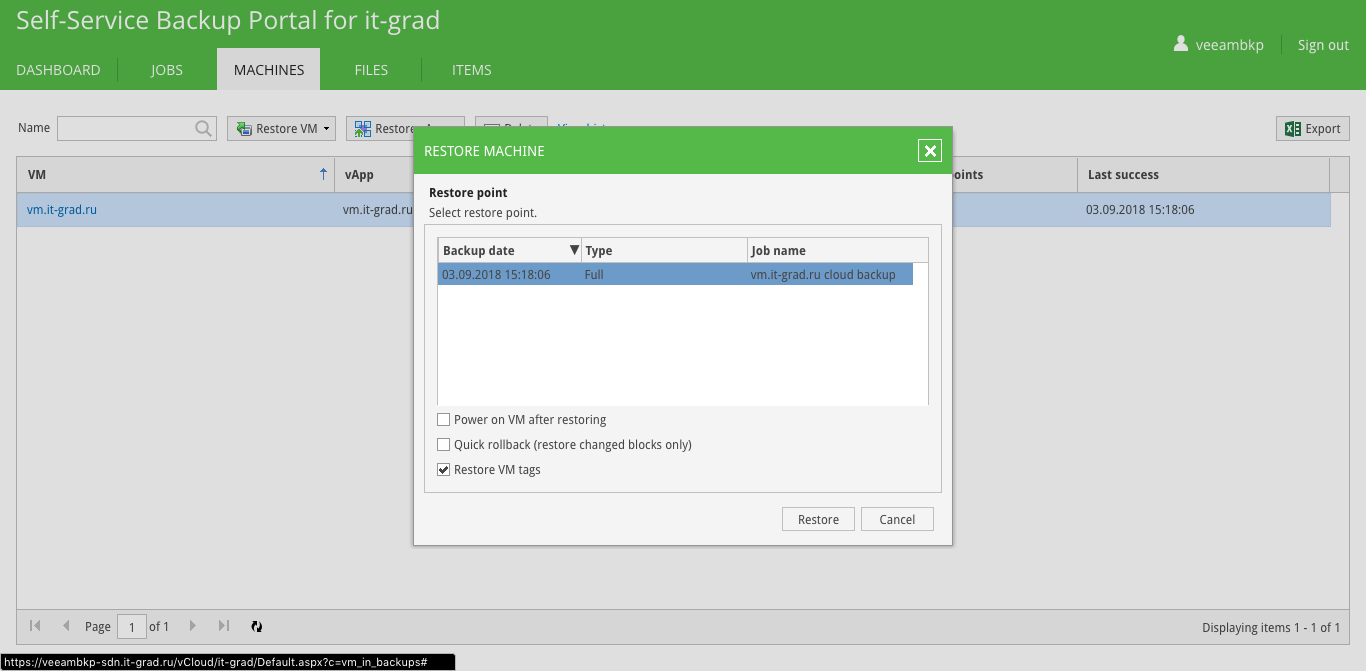The width and height of the screenshot is (1366, 671).
Task: Click the Last success column header
Action: [x=1203, y=174]
